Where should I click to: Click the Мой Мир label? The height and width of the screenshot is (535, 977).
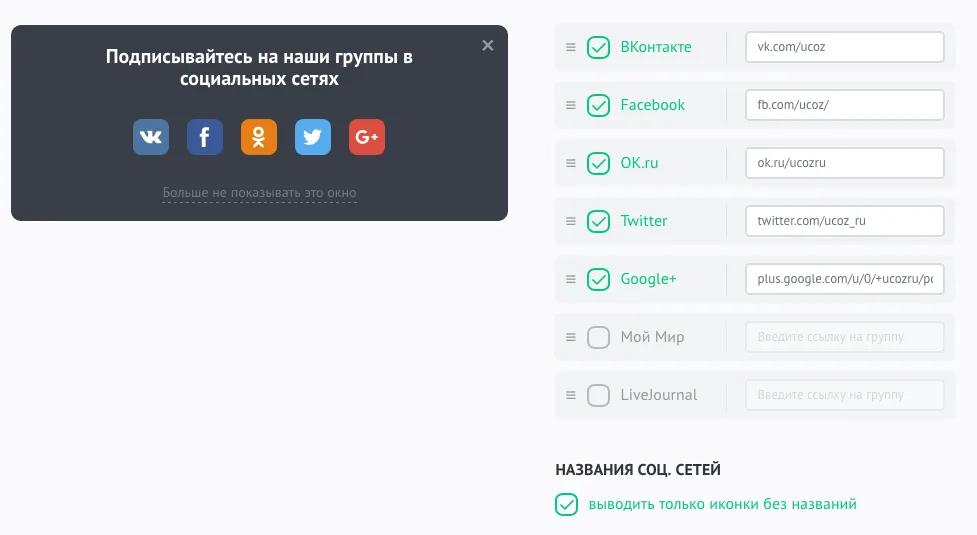click(x=652, y=337)
